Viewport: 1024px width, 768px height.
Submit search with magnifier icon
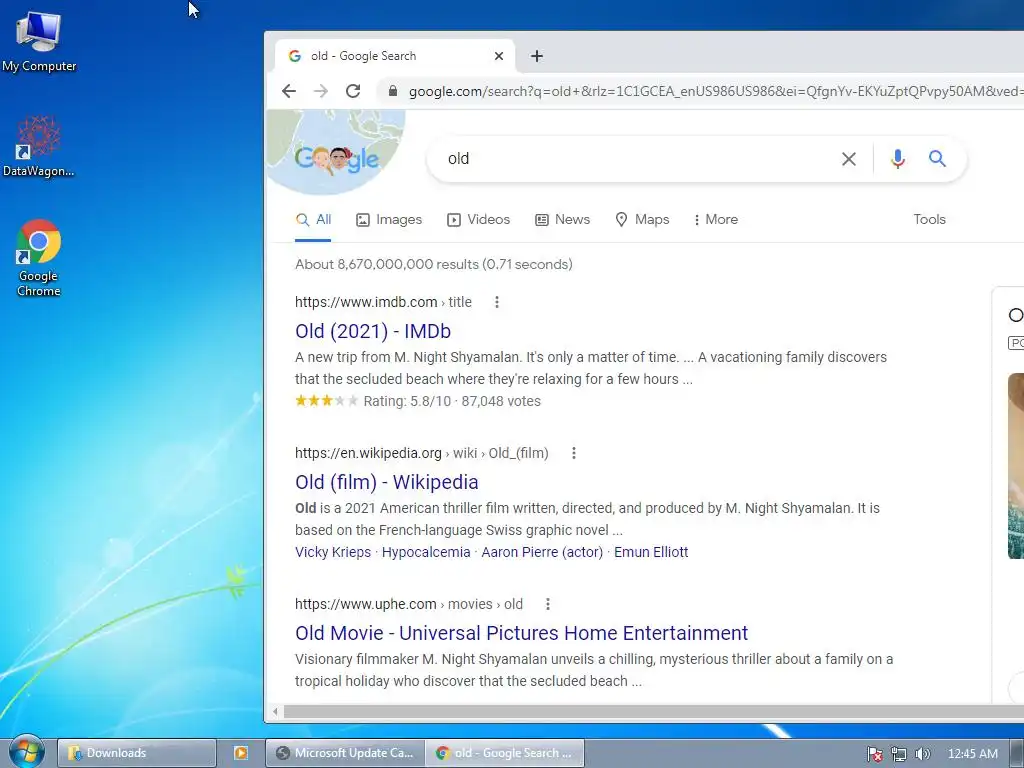937,158
